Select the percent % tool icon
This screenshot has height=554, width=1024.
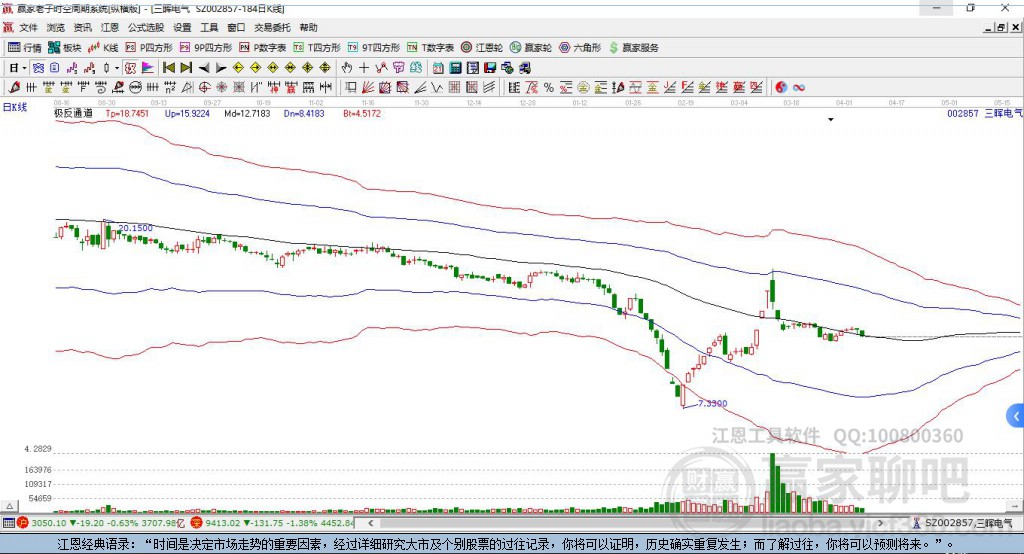click(x=549, y=87)
